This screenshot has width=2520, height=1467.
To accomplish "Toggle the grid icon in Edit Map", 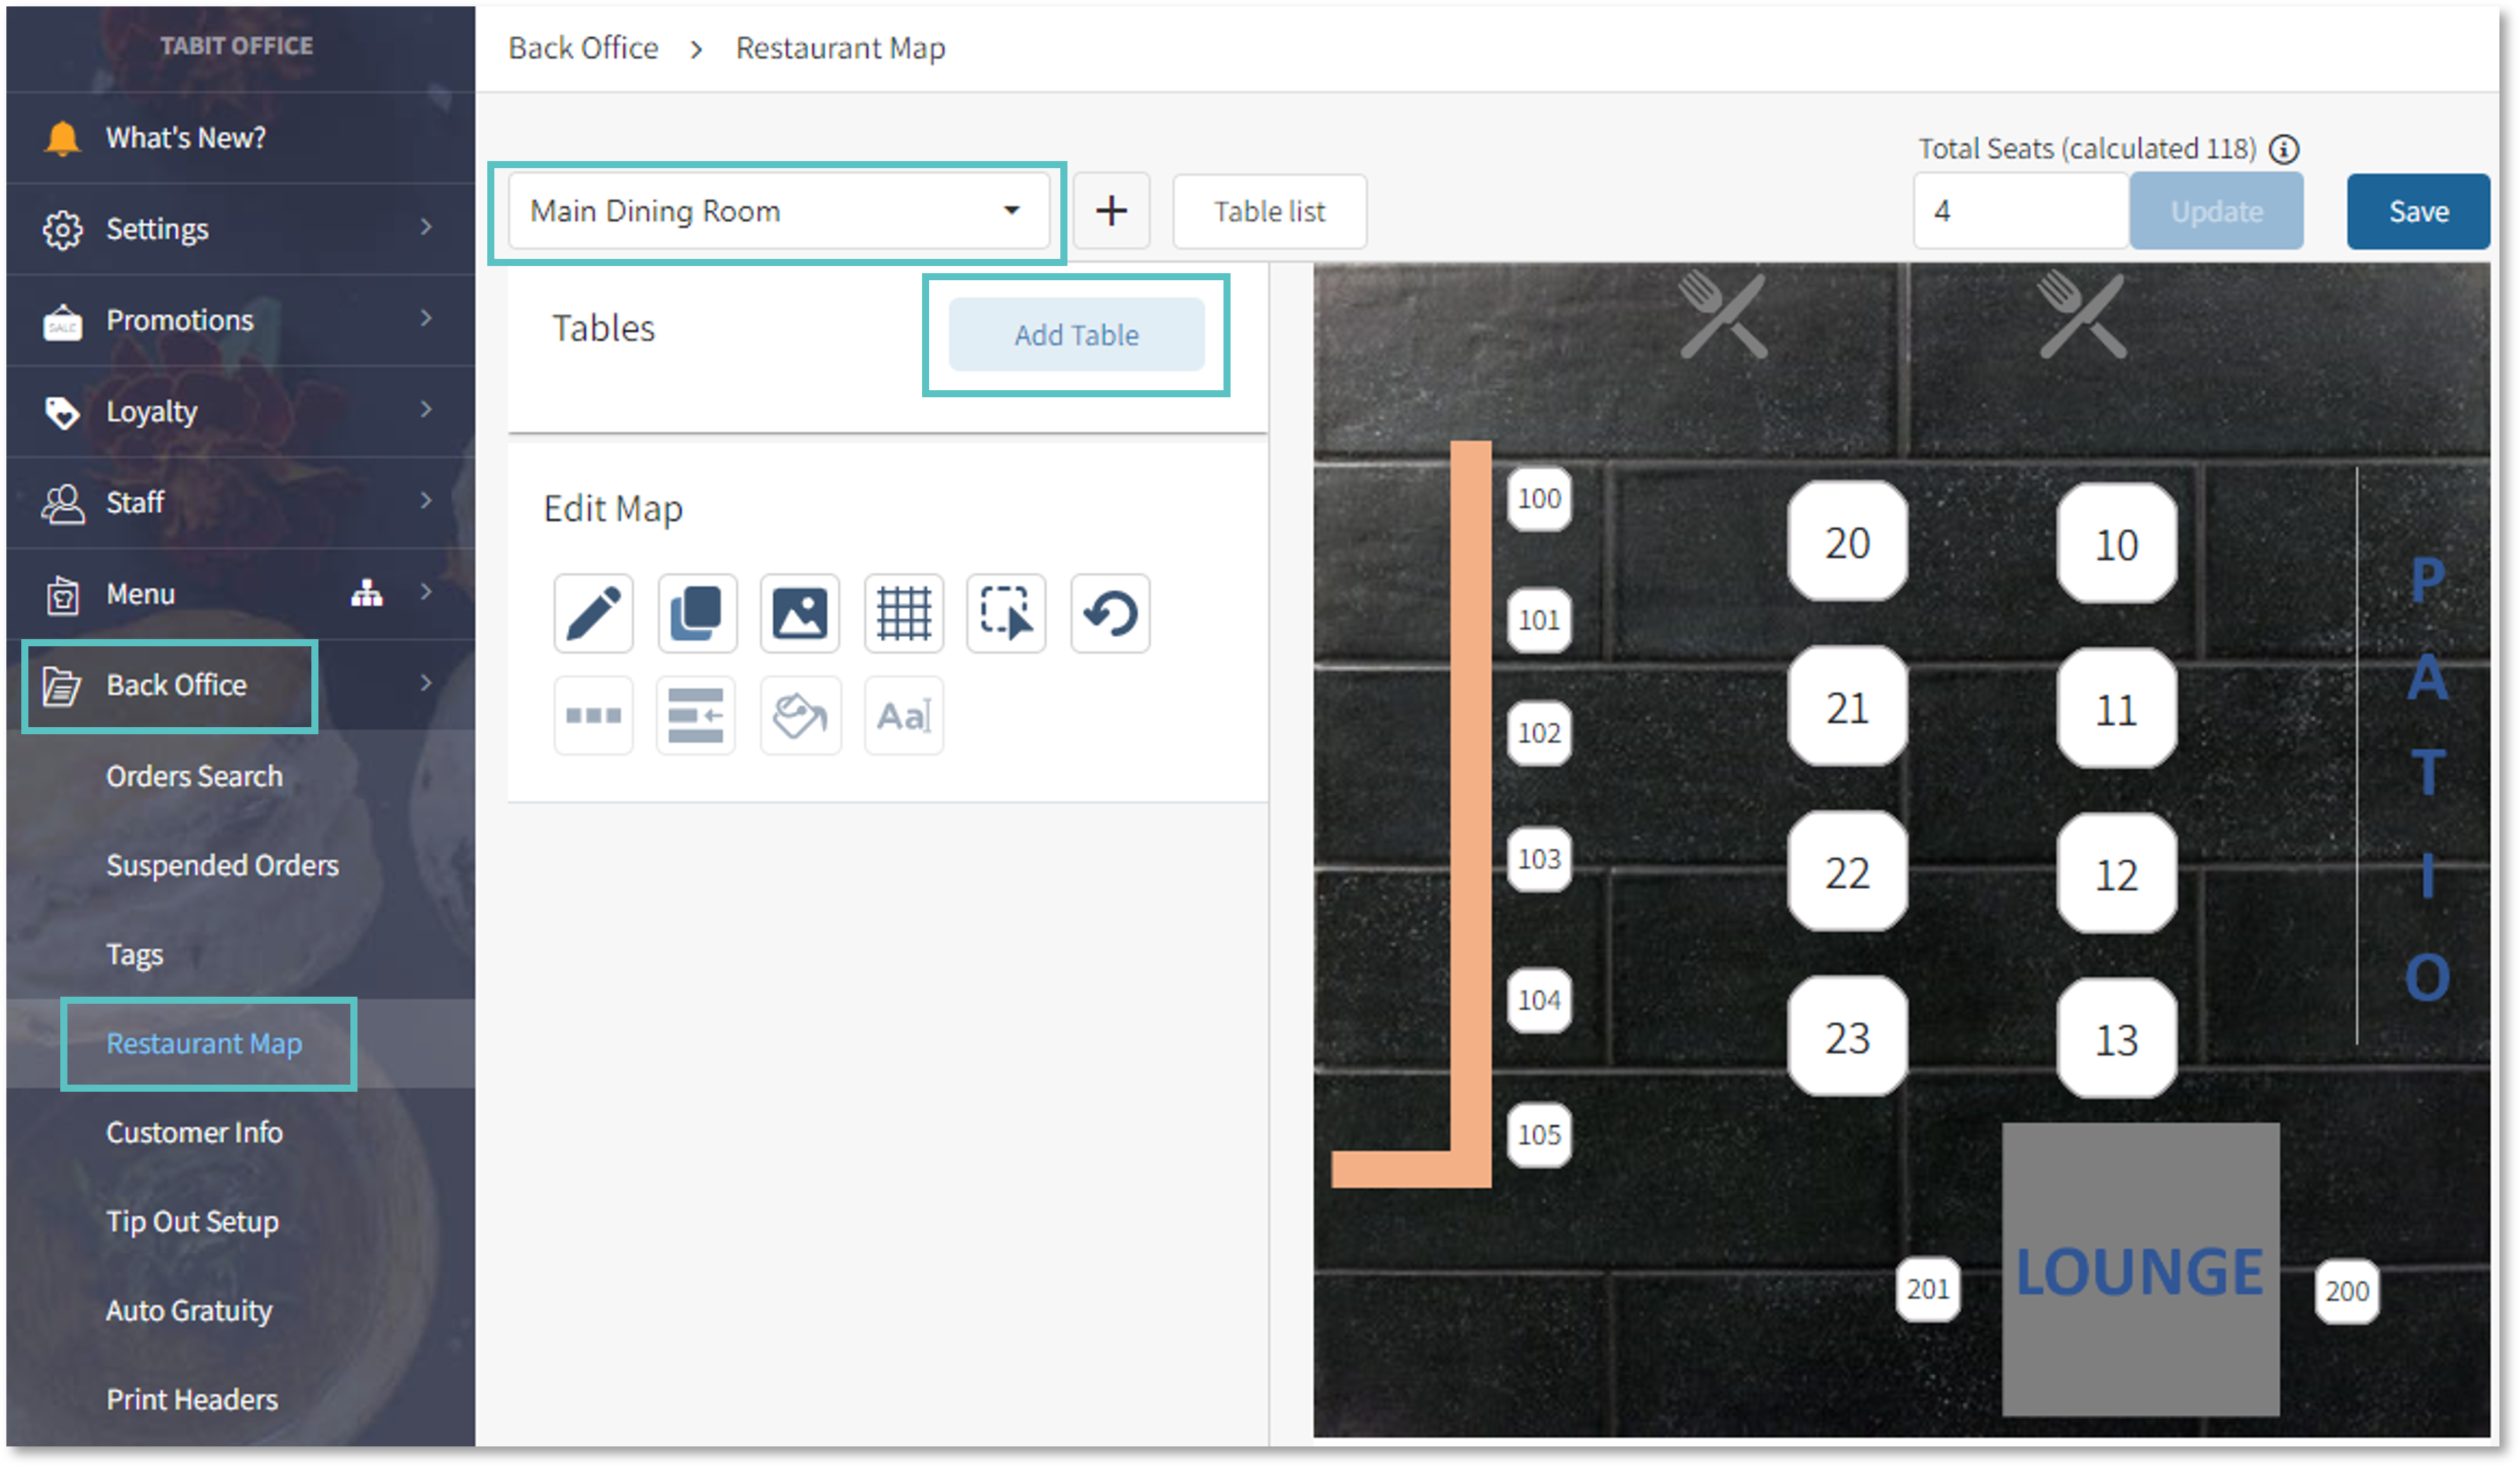I will [x=903, y=613].
